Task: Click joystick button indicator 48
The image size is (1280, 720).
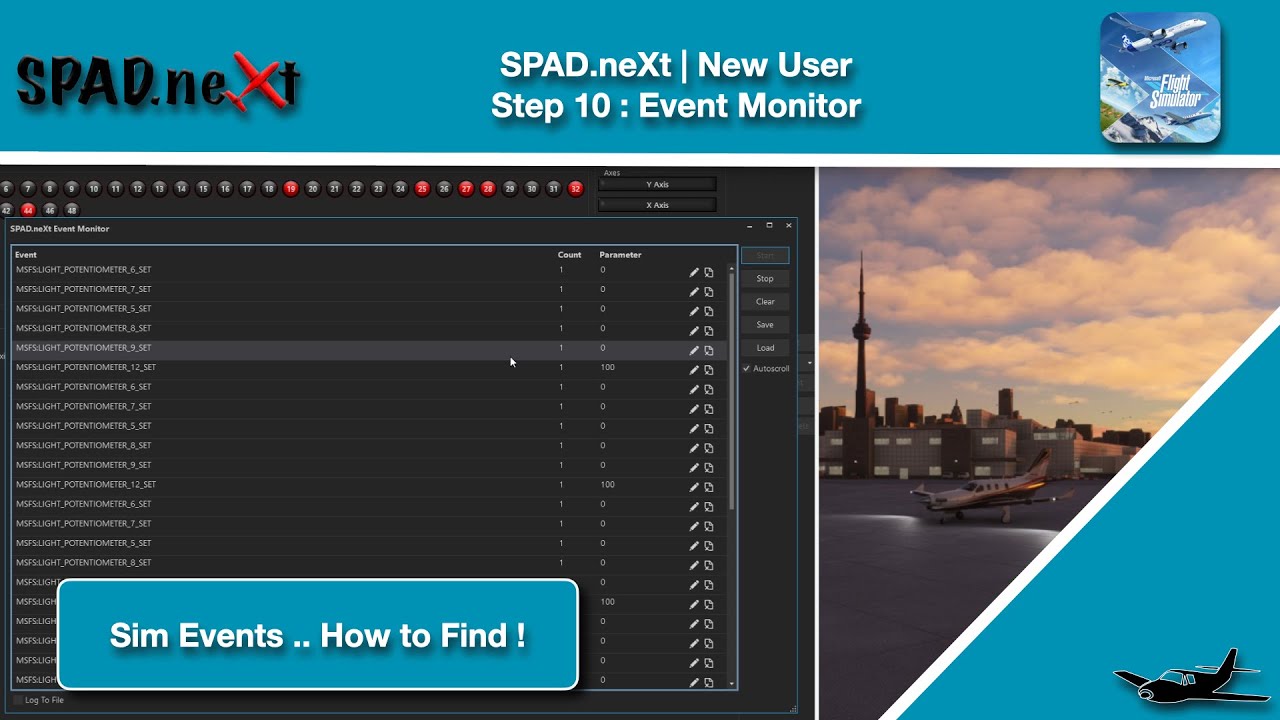Action: click(x=72, y=210)
